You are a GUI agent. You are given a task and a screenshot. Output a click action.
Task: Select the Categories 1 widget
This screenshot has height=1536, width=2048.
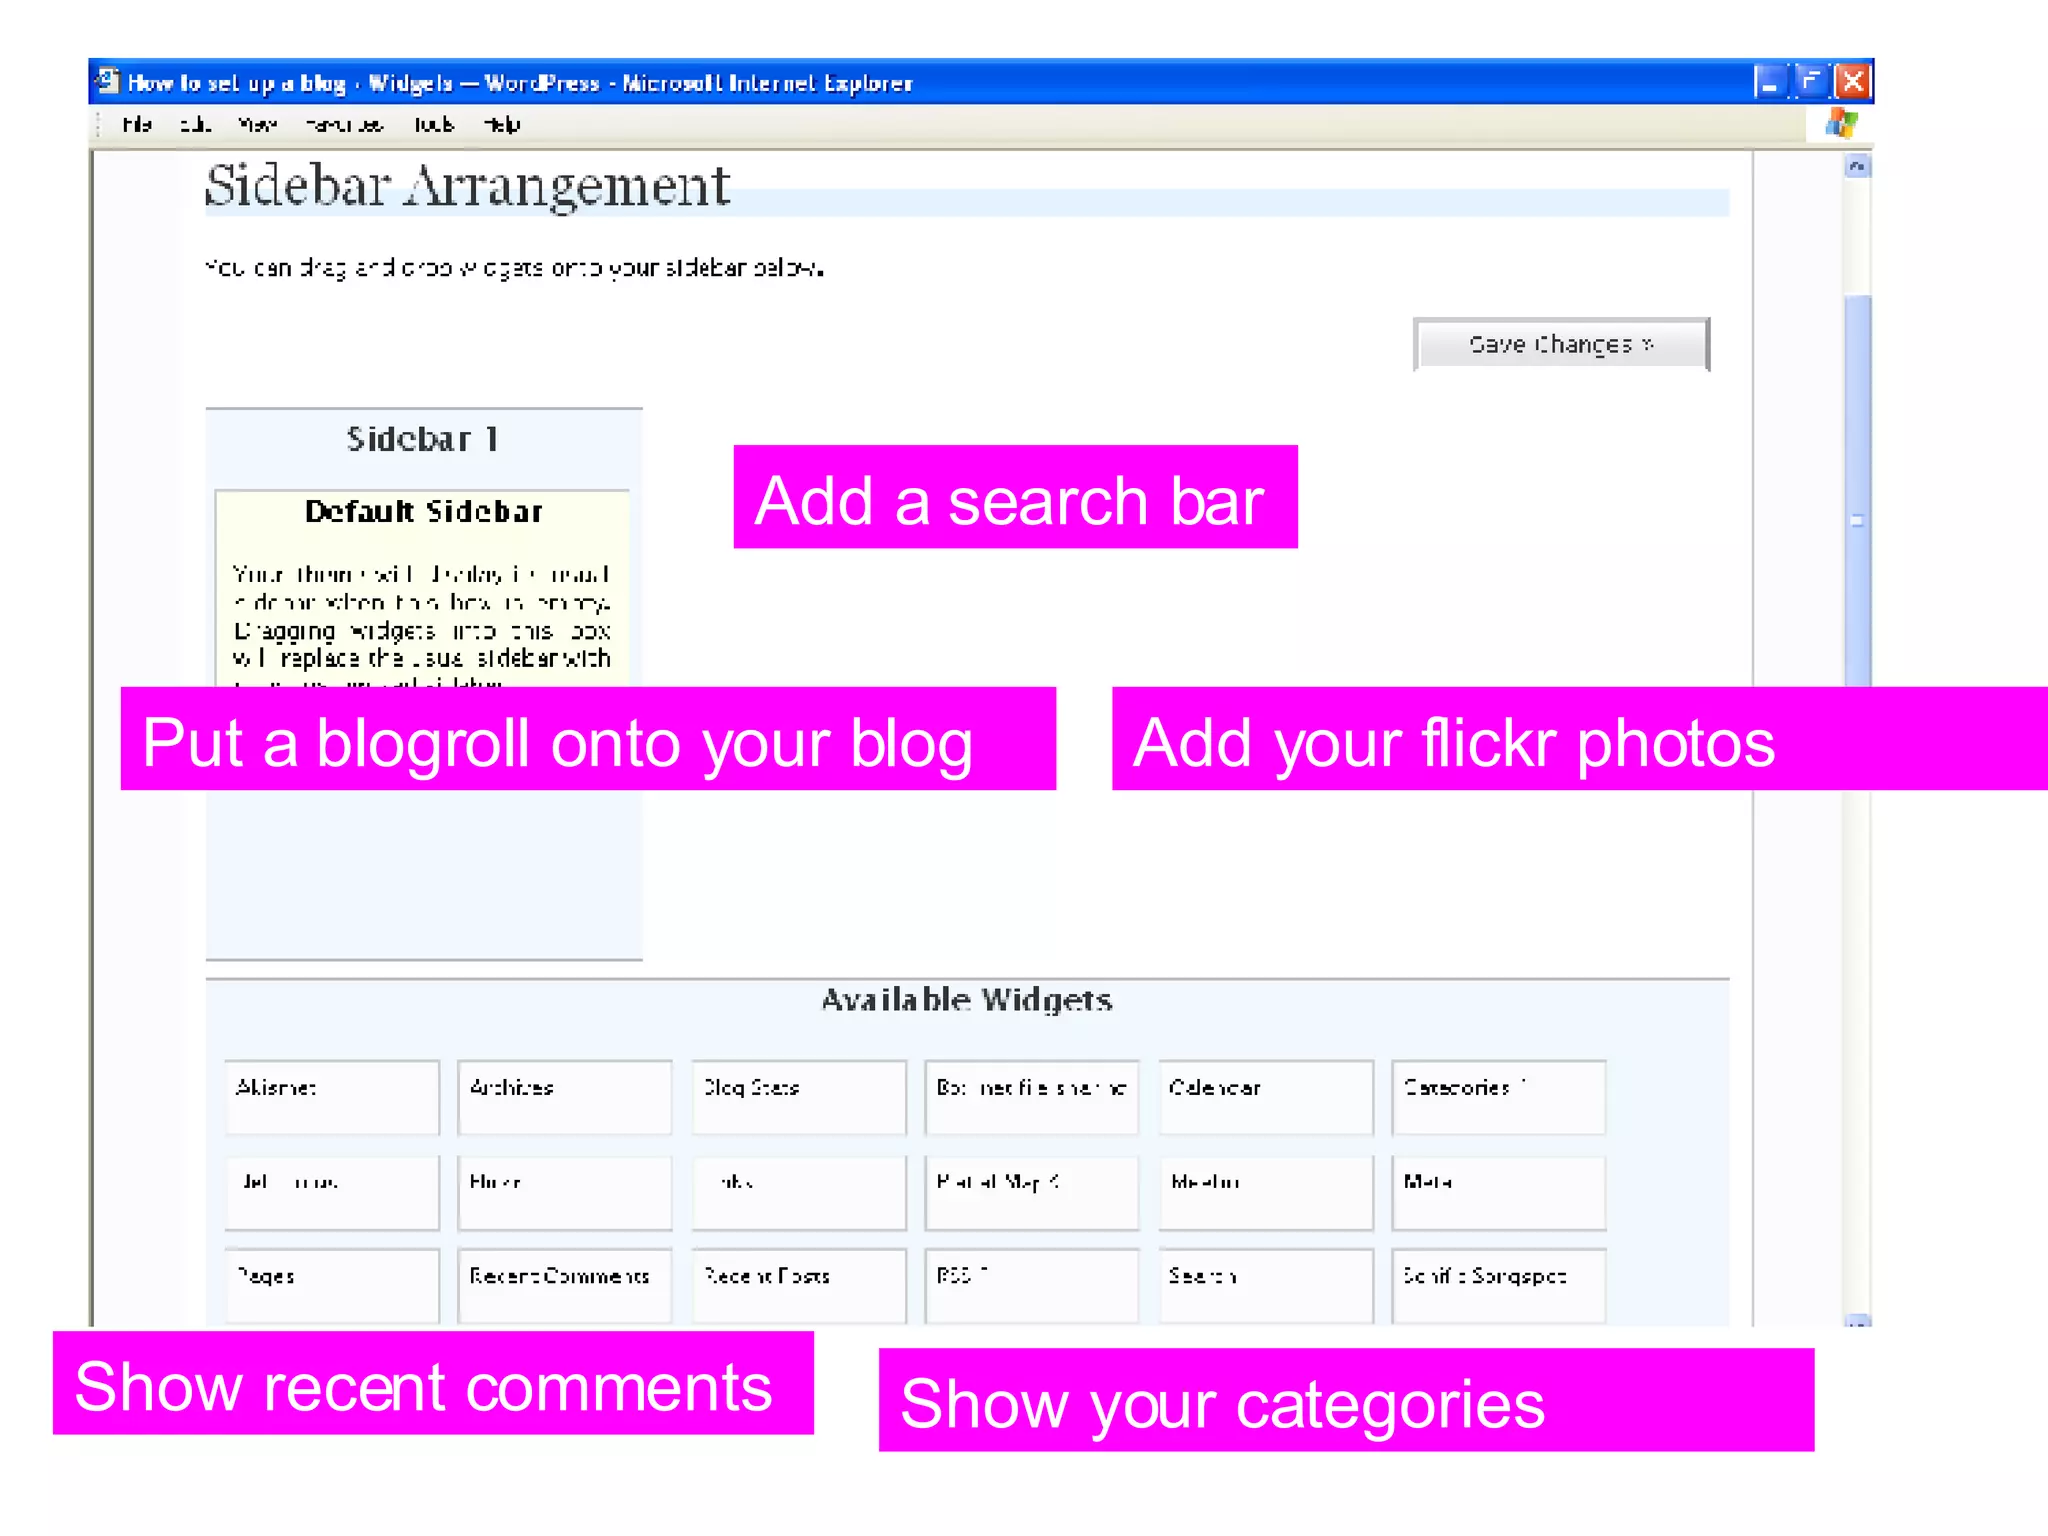pos(1499,1097)
